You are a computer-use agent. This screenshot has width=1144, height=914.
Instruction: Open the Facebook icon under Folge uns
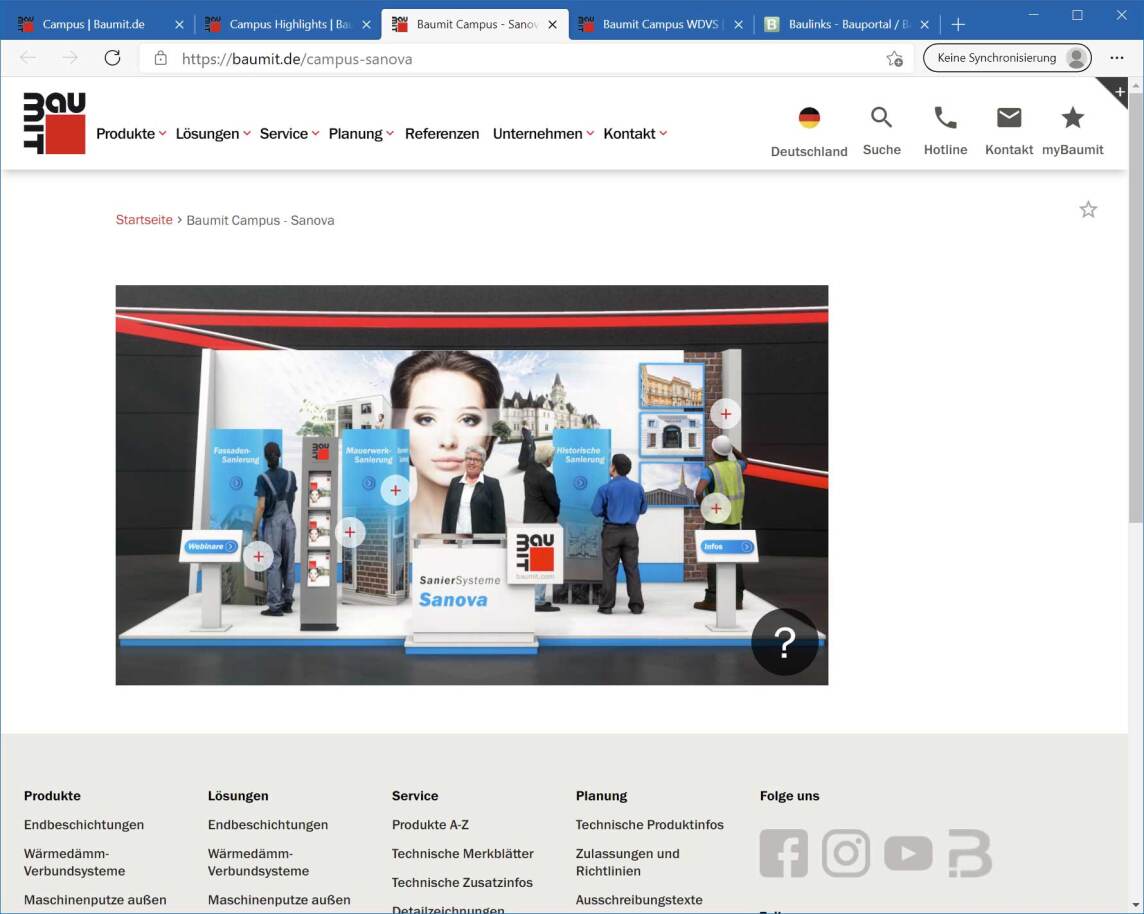click(784, 853)
